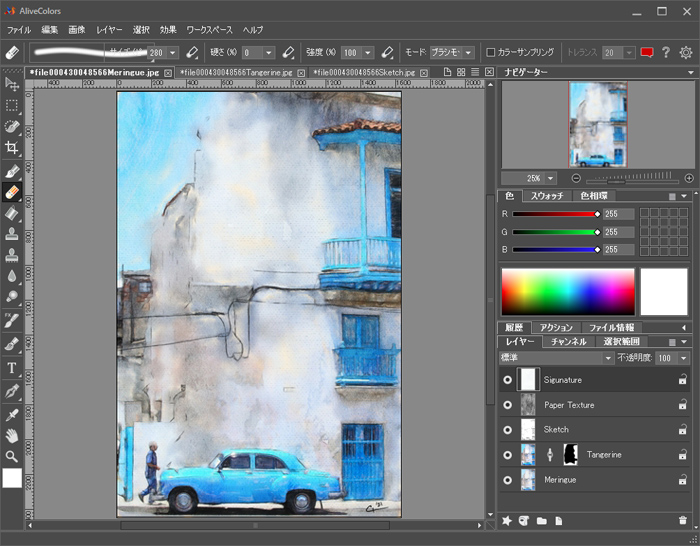Select the Eraser tool in left toolbar
The width and height of the screenshot is (700, 546).
tap(12, 192)
